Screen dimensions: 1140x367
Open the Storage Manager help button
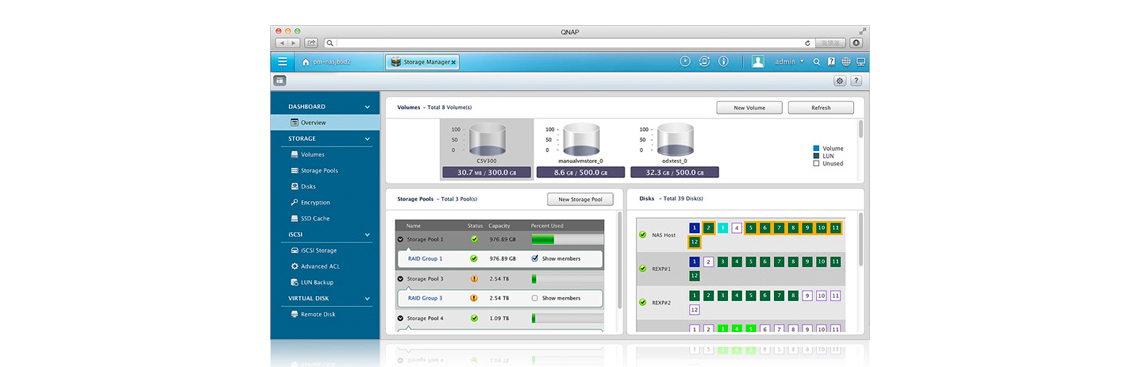click(x=856, y=81)
